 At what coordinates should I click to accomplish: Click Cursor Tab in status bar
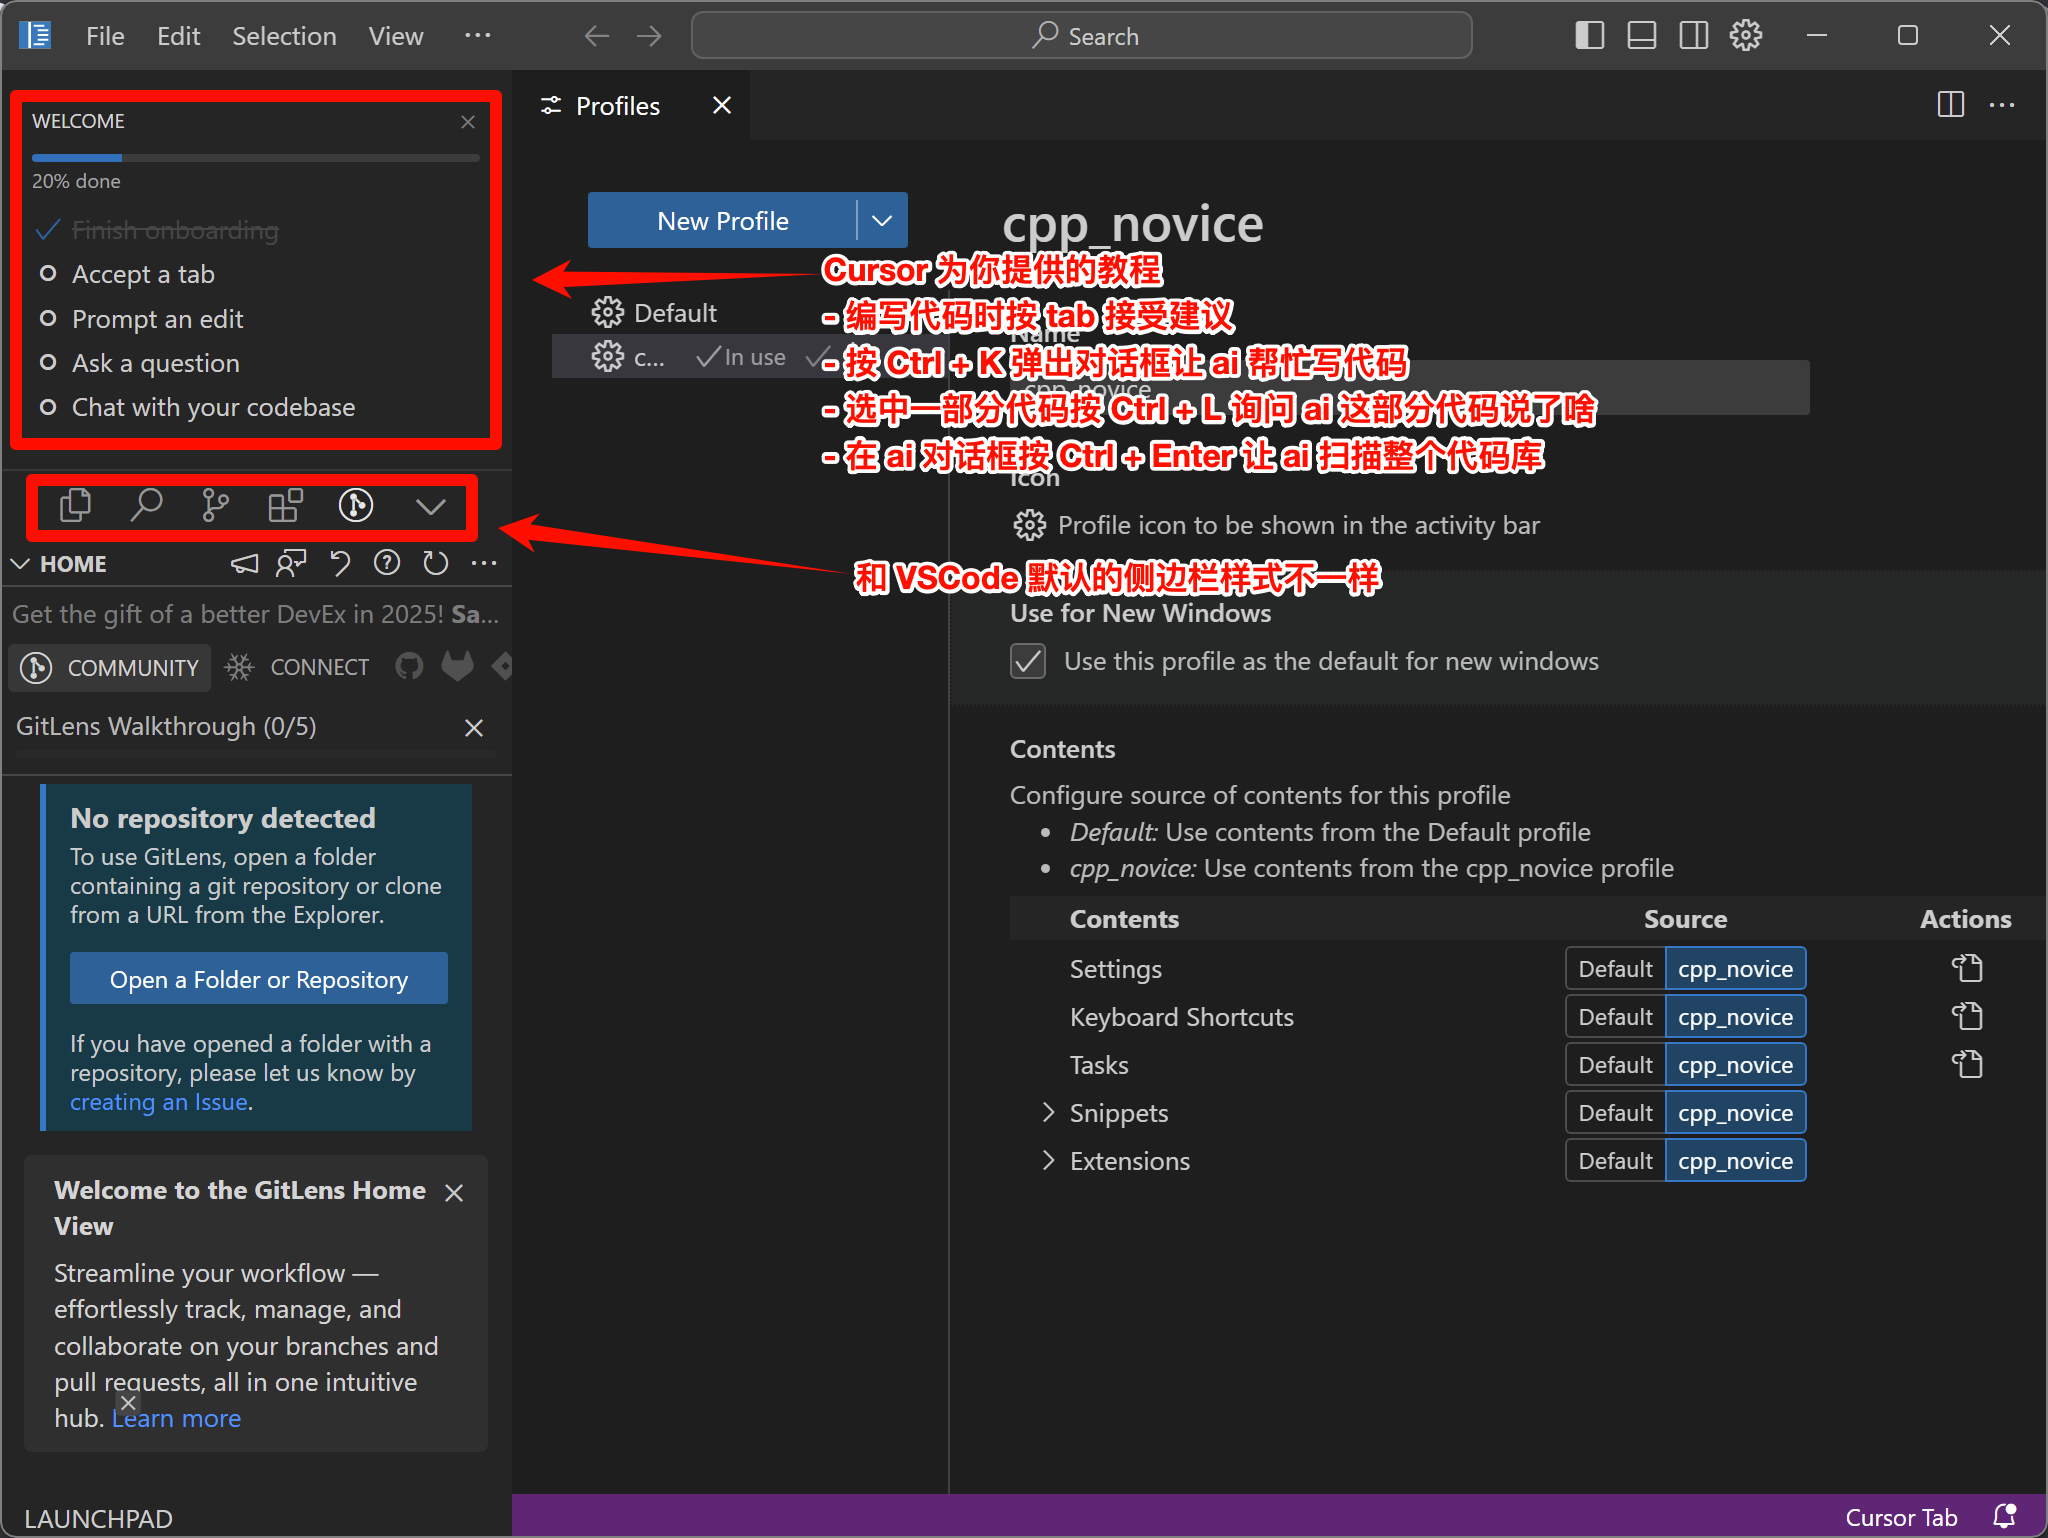pos(1901,1517)
